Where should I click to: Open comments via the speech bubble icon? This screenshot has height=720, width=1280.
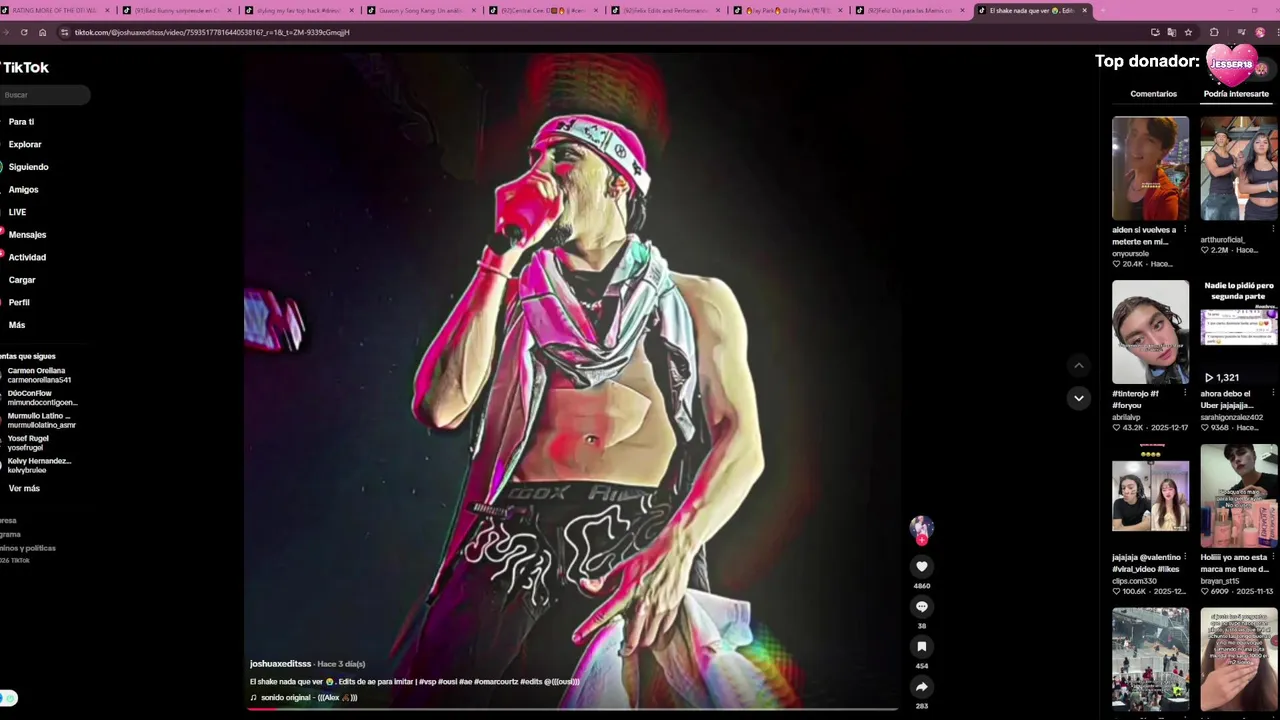pos(921,606)
